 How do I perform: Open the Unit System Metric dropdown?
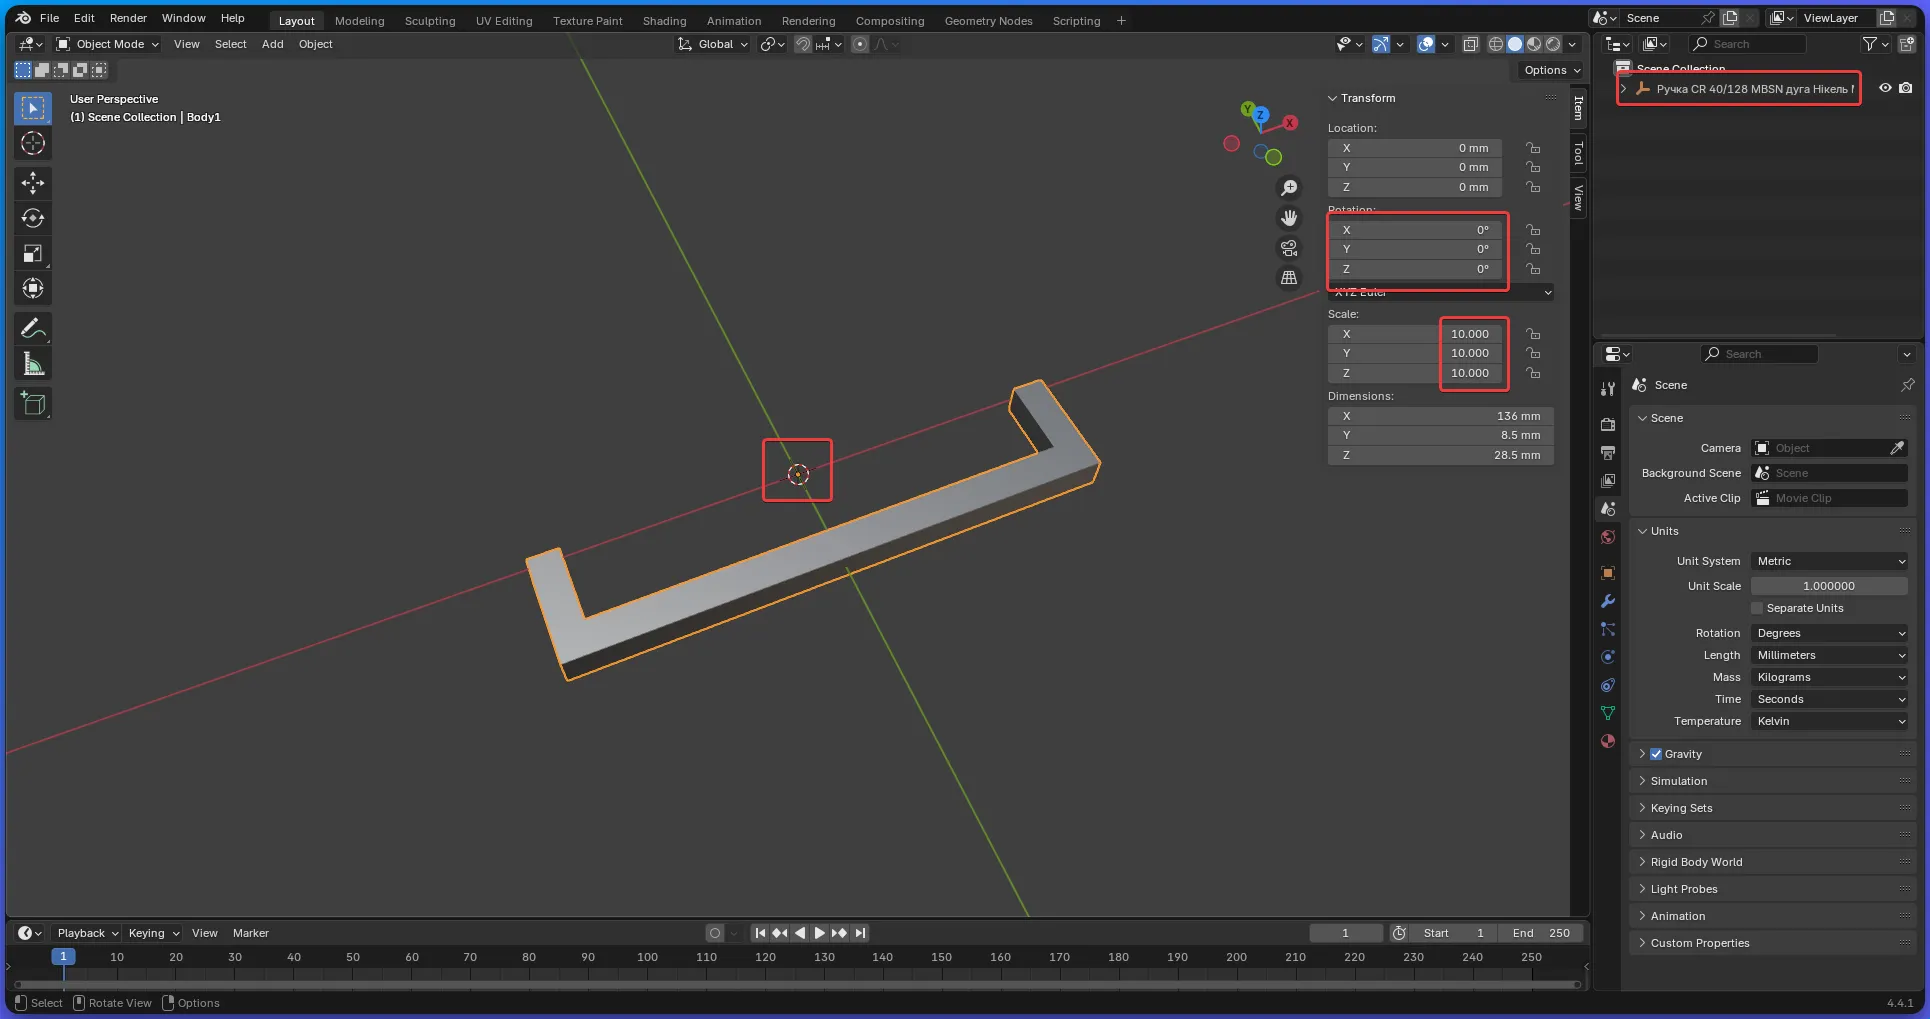tap(1830, 561)
